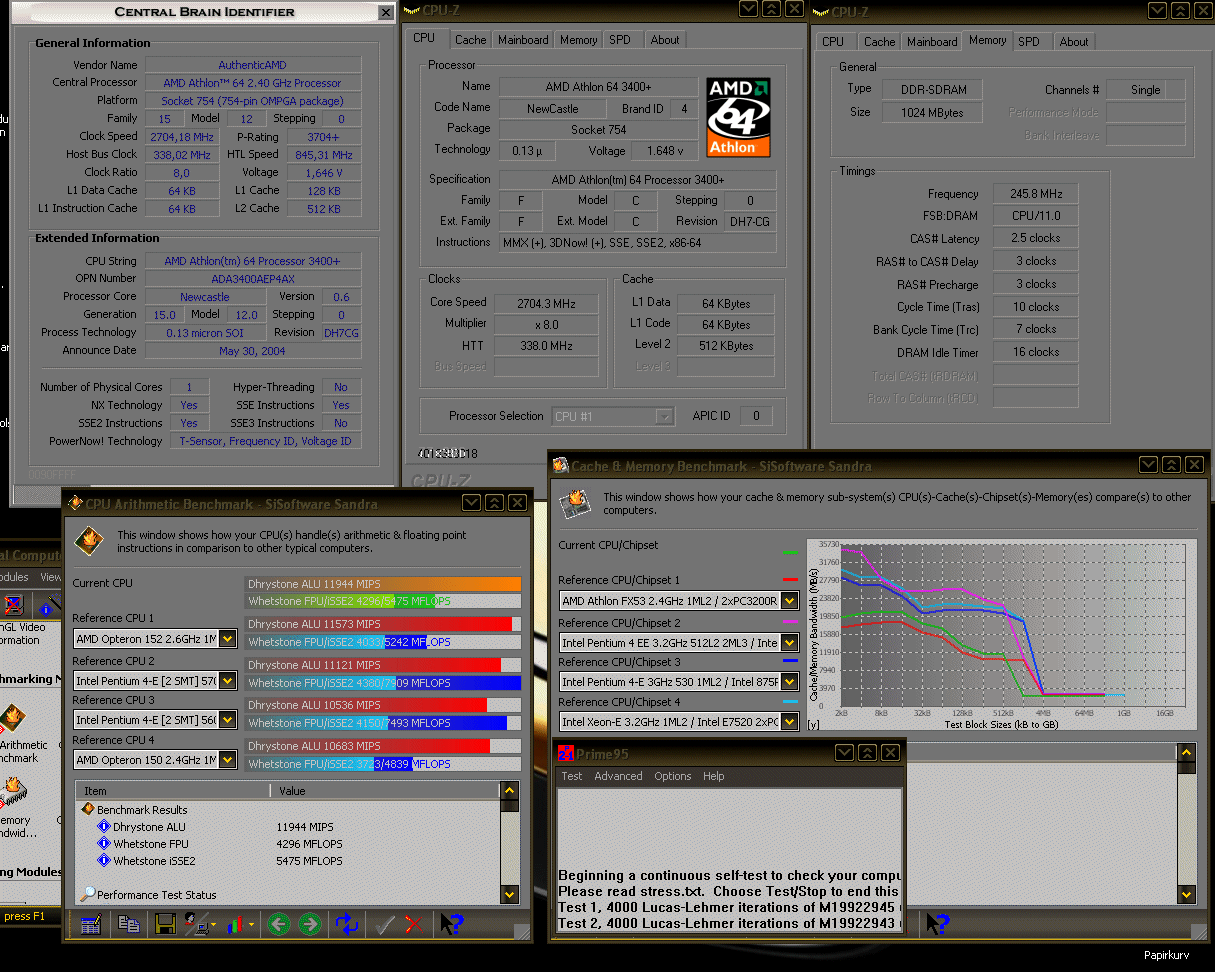Switch to CPU tab in right CPU-Z window
This screenshot has height=972, width=1215.
pos(833,42)
